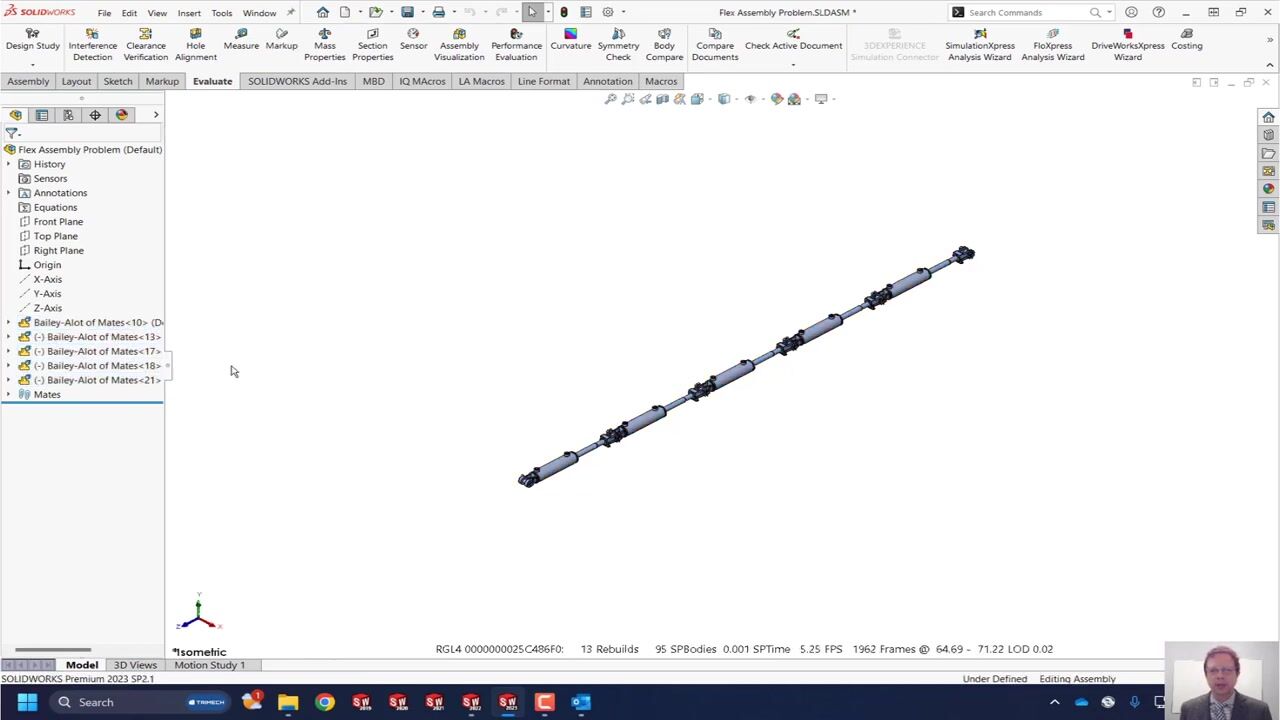Toggle Zoom to Fit in view toolbar

610,99
